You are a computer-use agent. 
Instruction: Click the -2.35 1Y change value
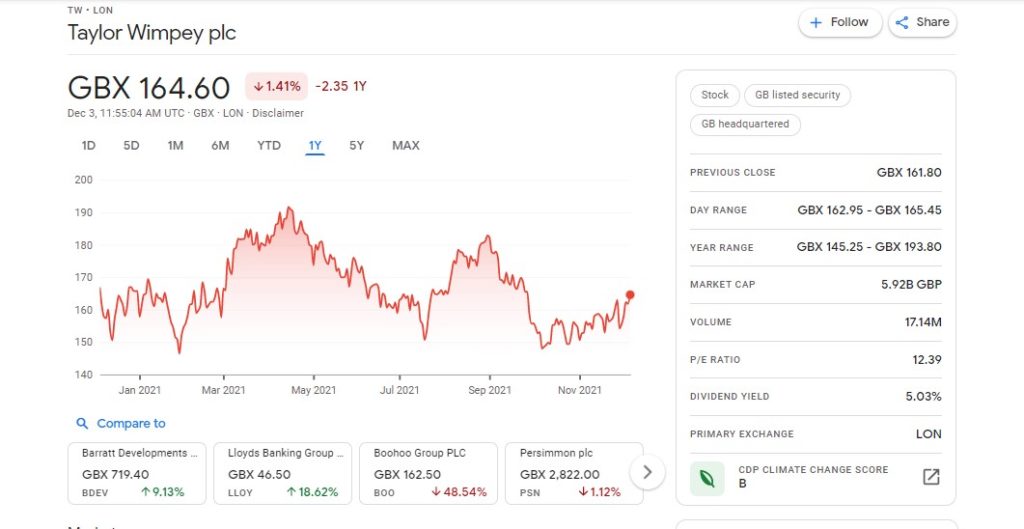pos(340,86)
